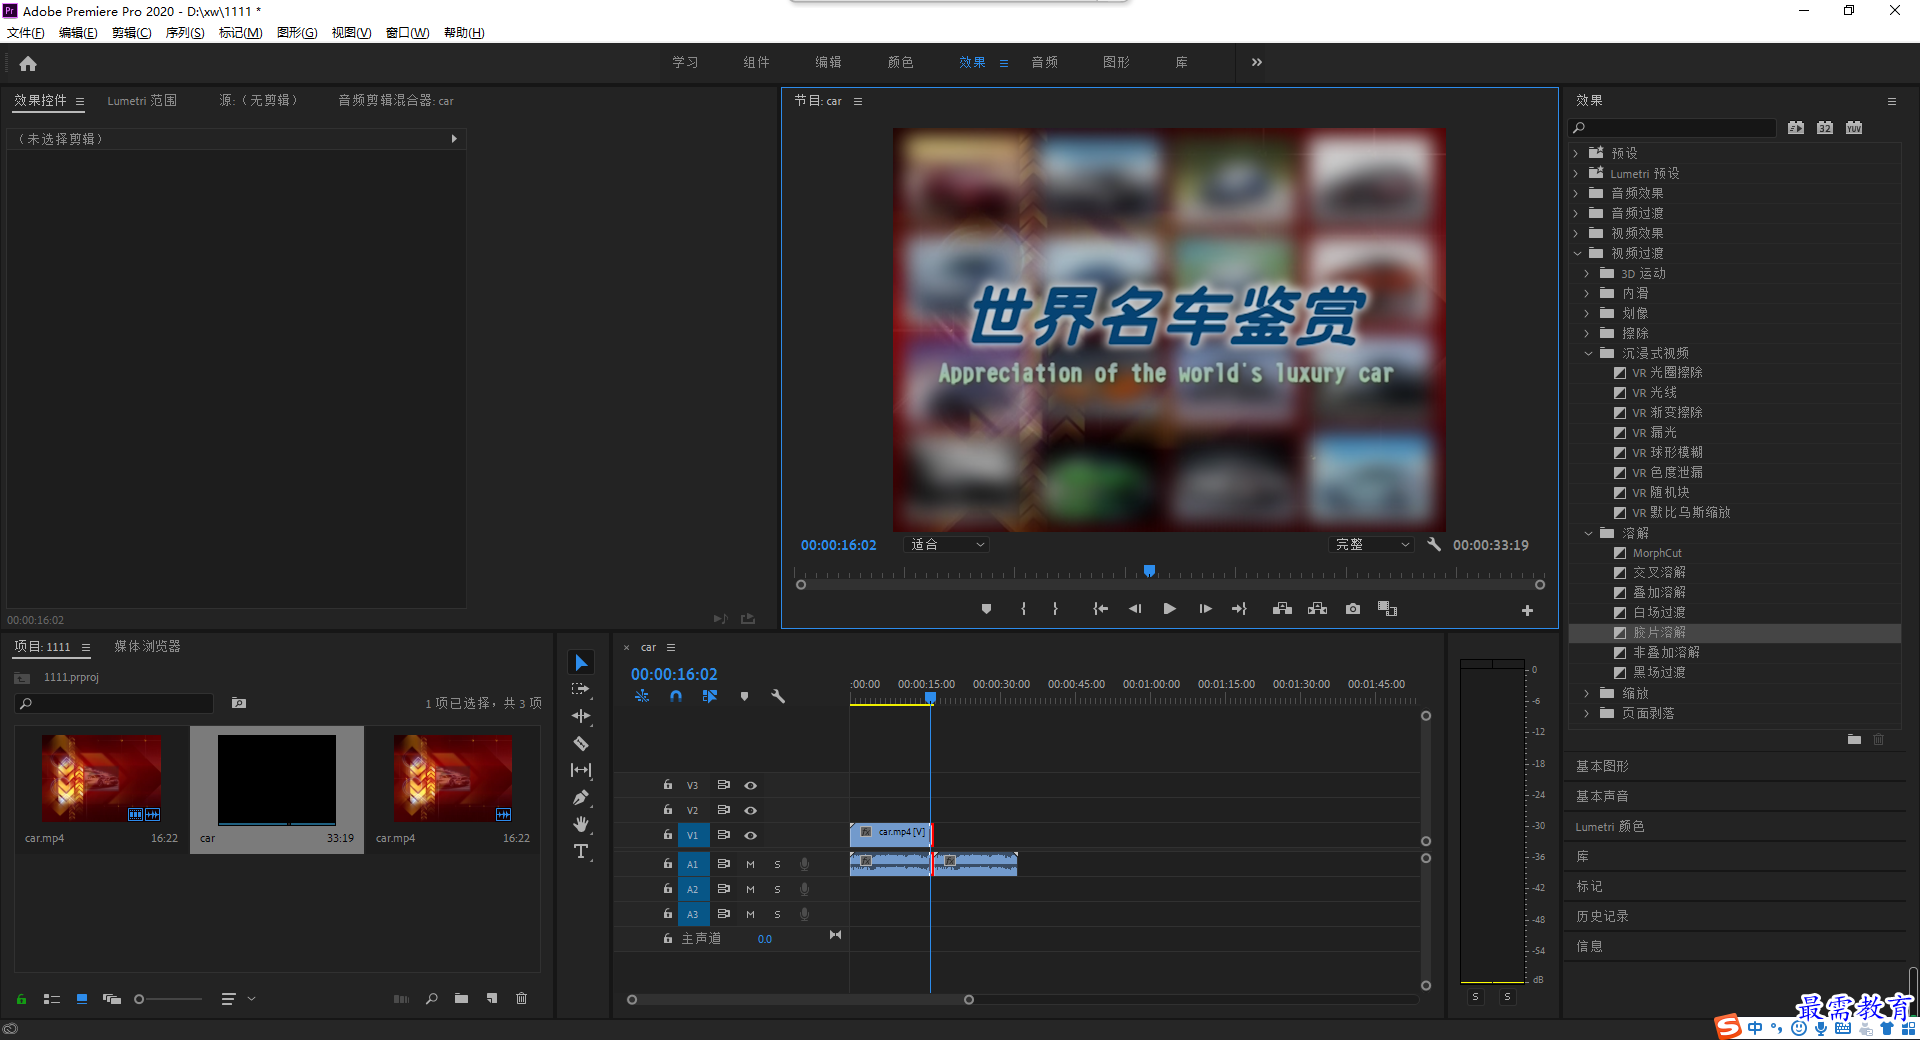
Task: Open the 媒体浏览器 tab
Action: (x=147, y=646)
